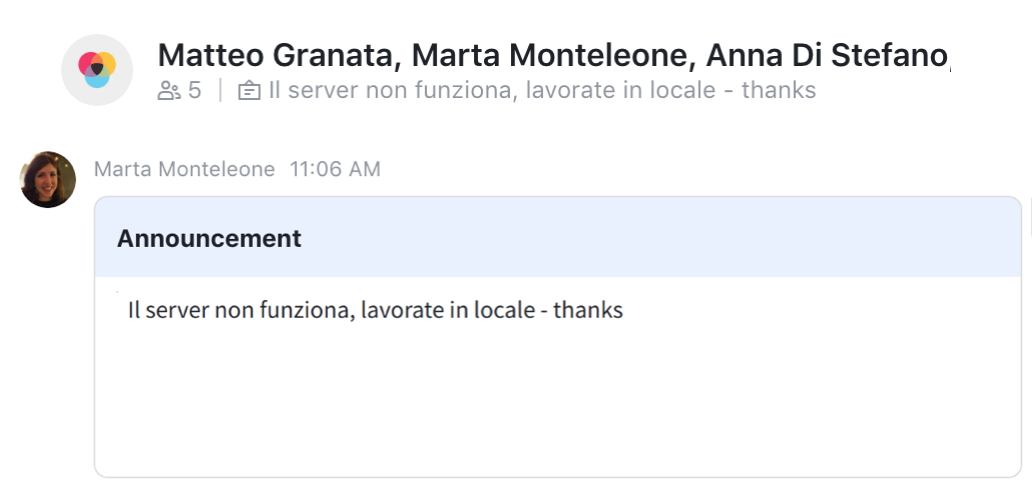Click the pinned announcement icon in the header

(x=249, y=91)
